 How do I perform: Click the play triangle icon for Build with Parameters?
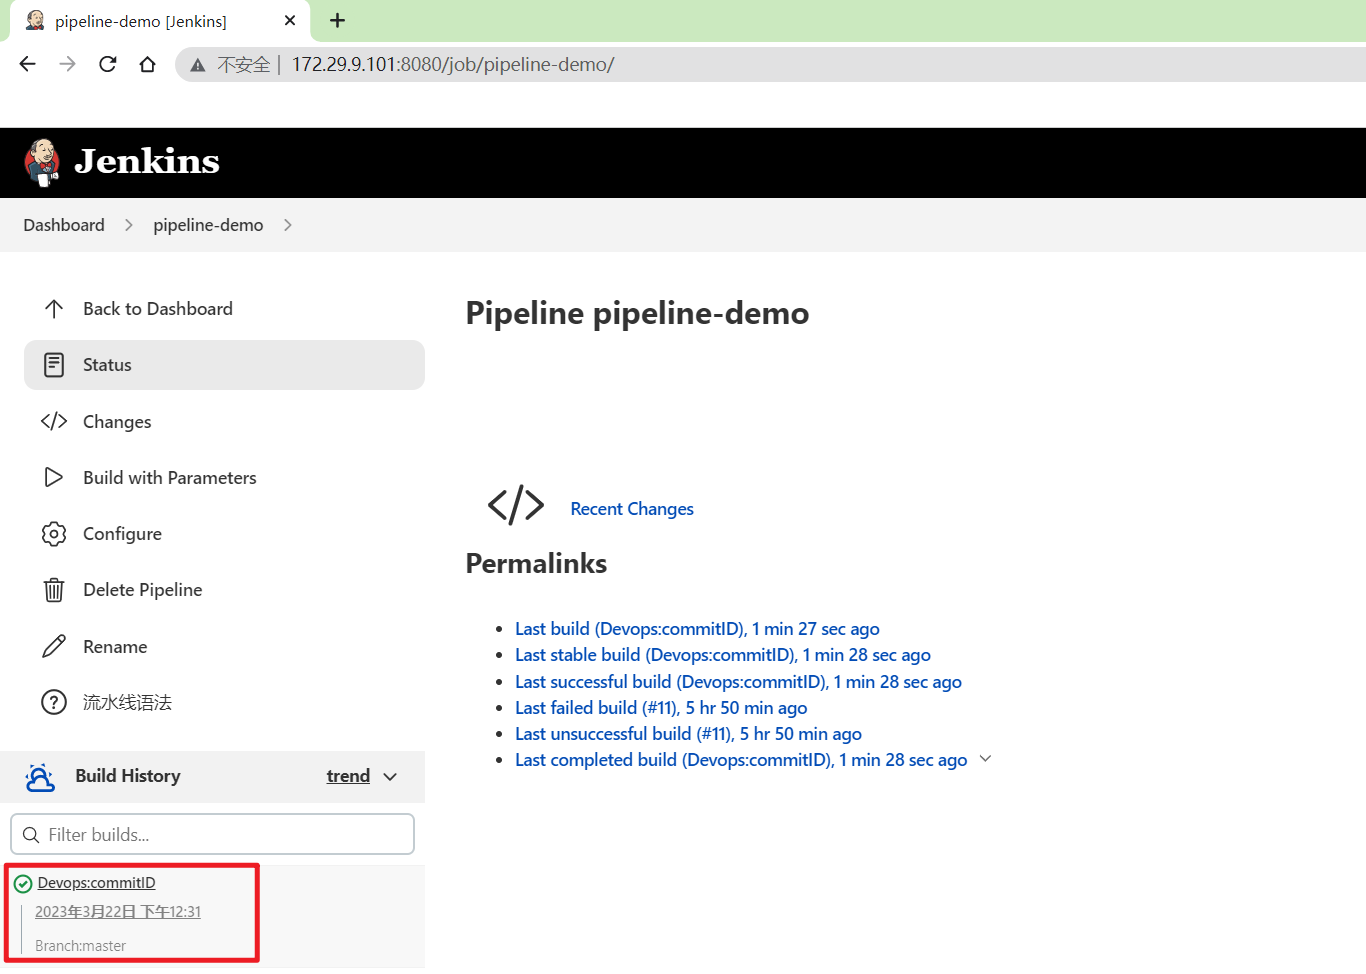54,477
